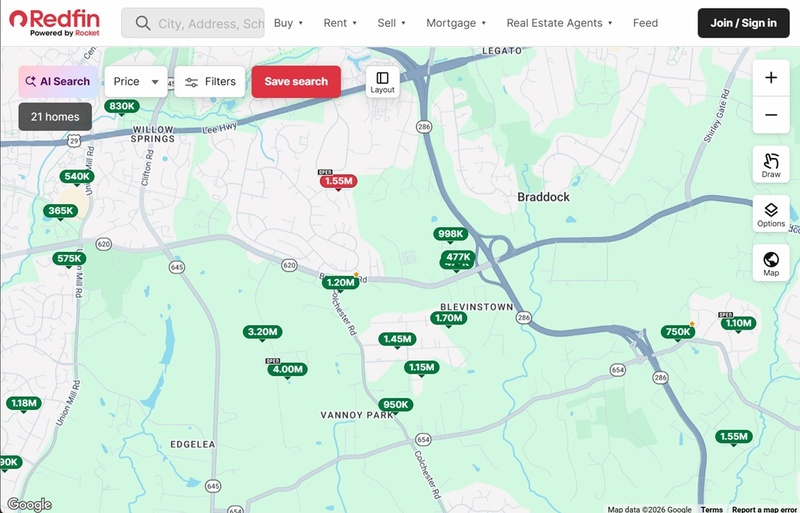The width and height of the screenshot is (800, 513).
Task: Click the Join / Sign in button
Action: 743,23
